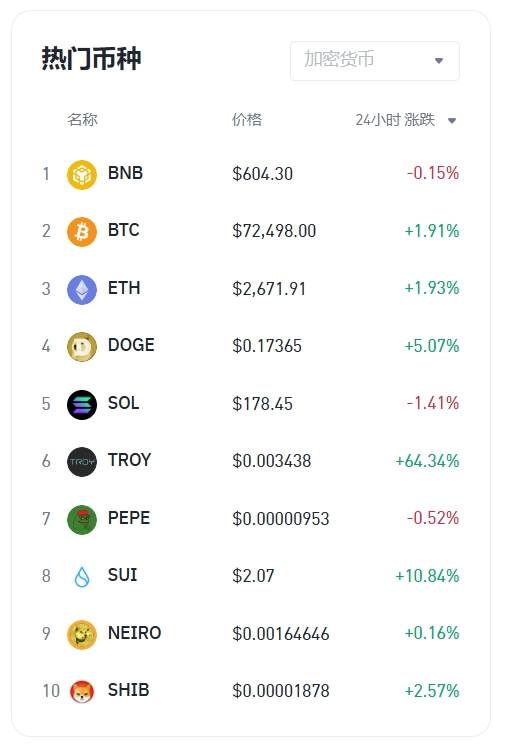
Task: Select the Ethereum ETH diamond icon
Action: (x=82, y=289)
